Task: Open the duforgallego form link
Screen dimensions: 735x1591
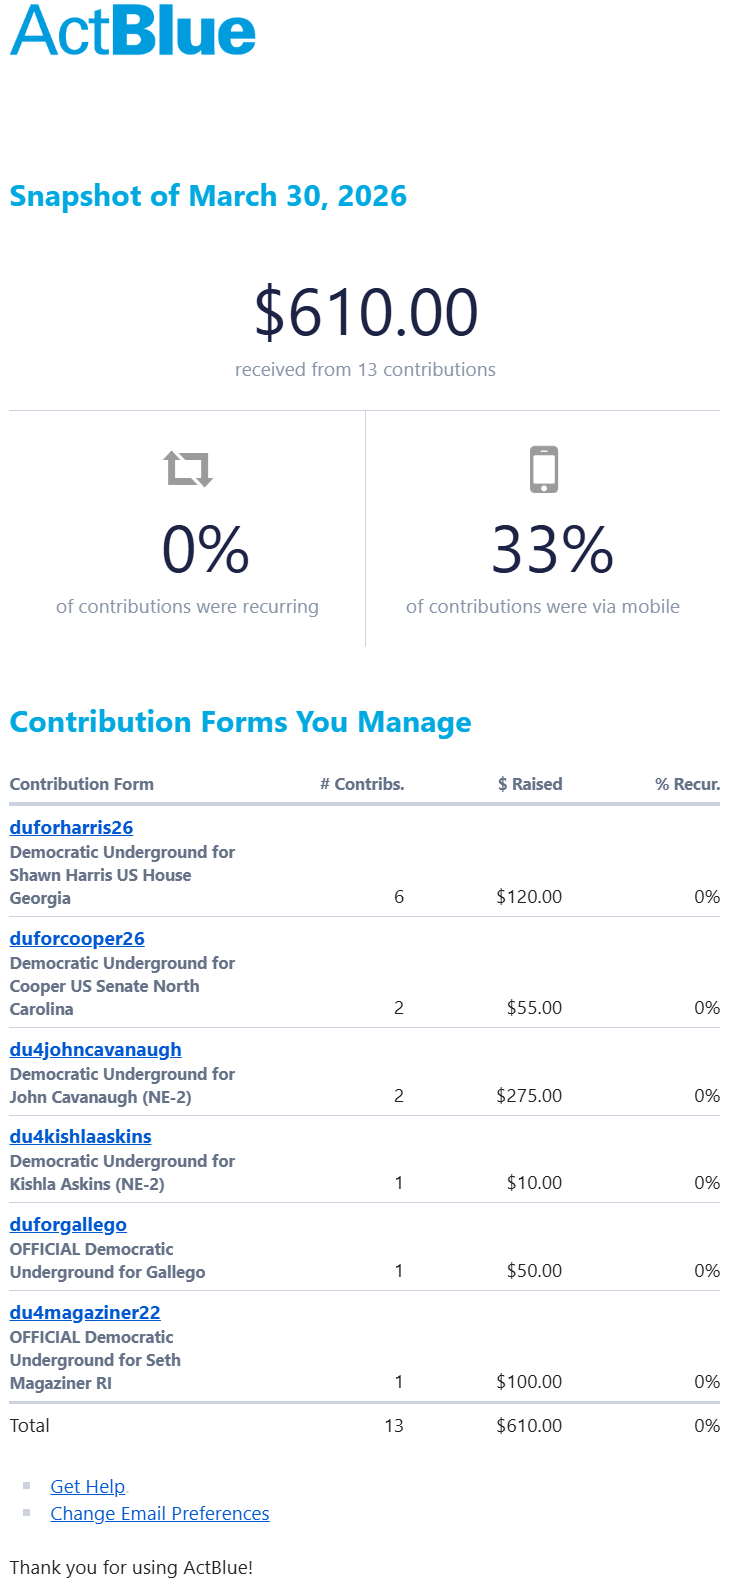Action: pyautogui.click(x=68, y=1224)
